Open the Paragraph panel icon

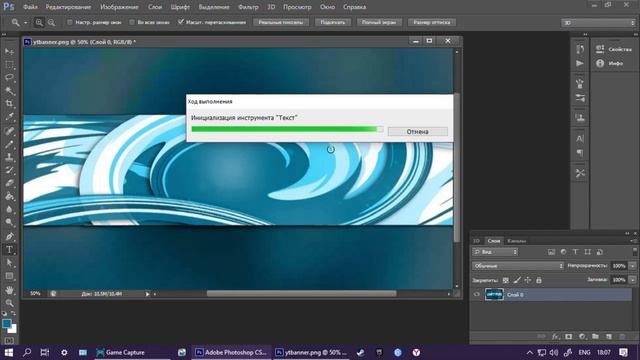(x=580, y=153)
